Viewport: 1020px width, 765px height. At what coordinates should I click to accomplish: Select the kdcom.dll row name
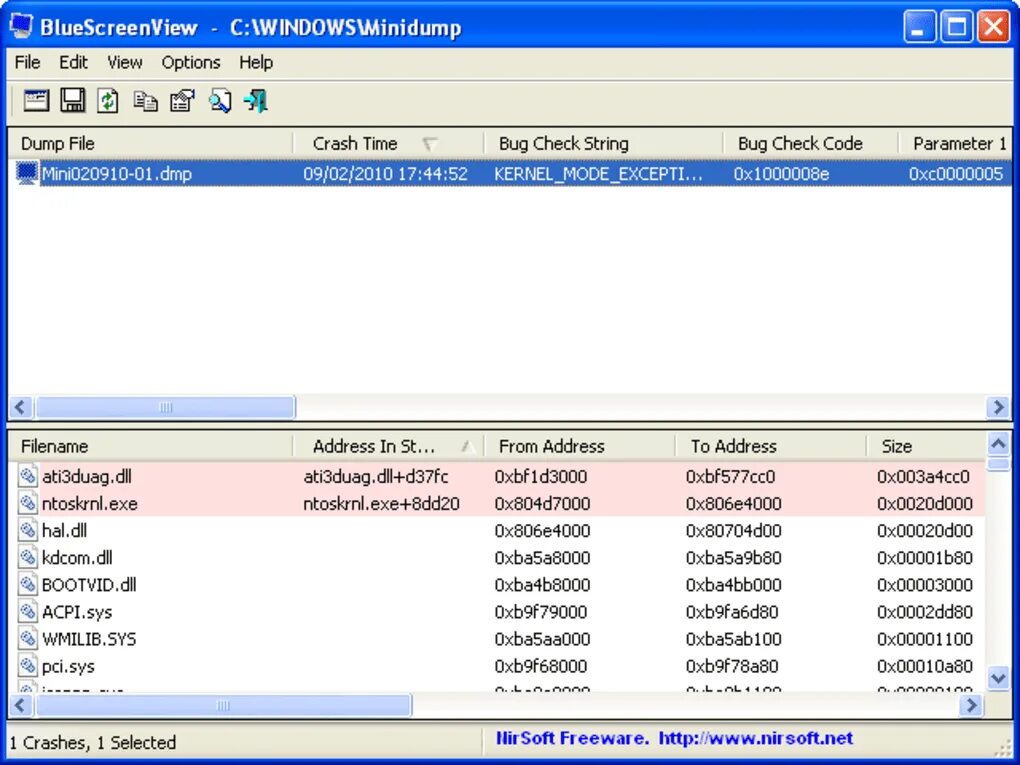[77, 558]
